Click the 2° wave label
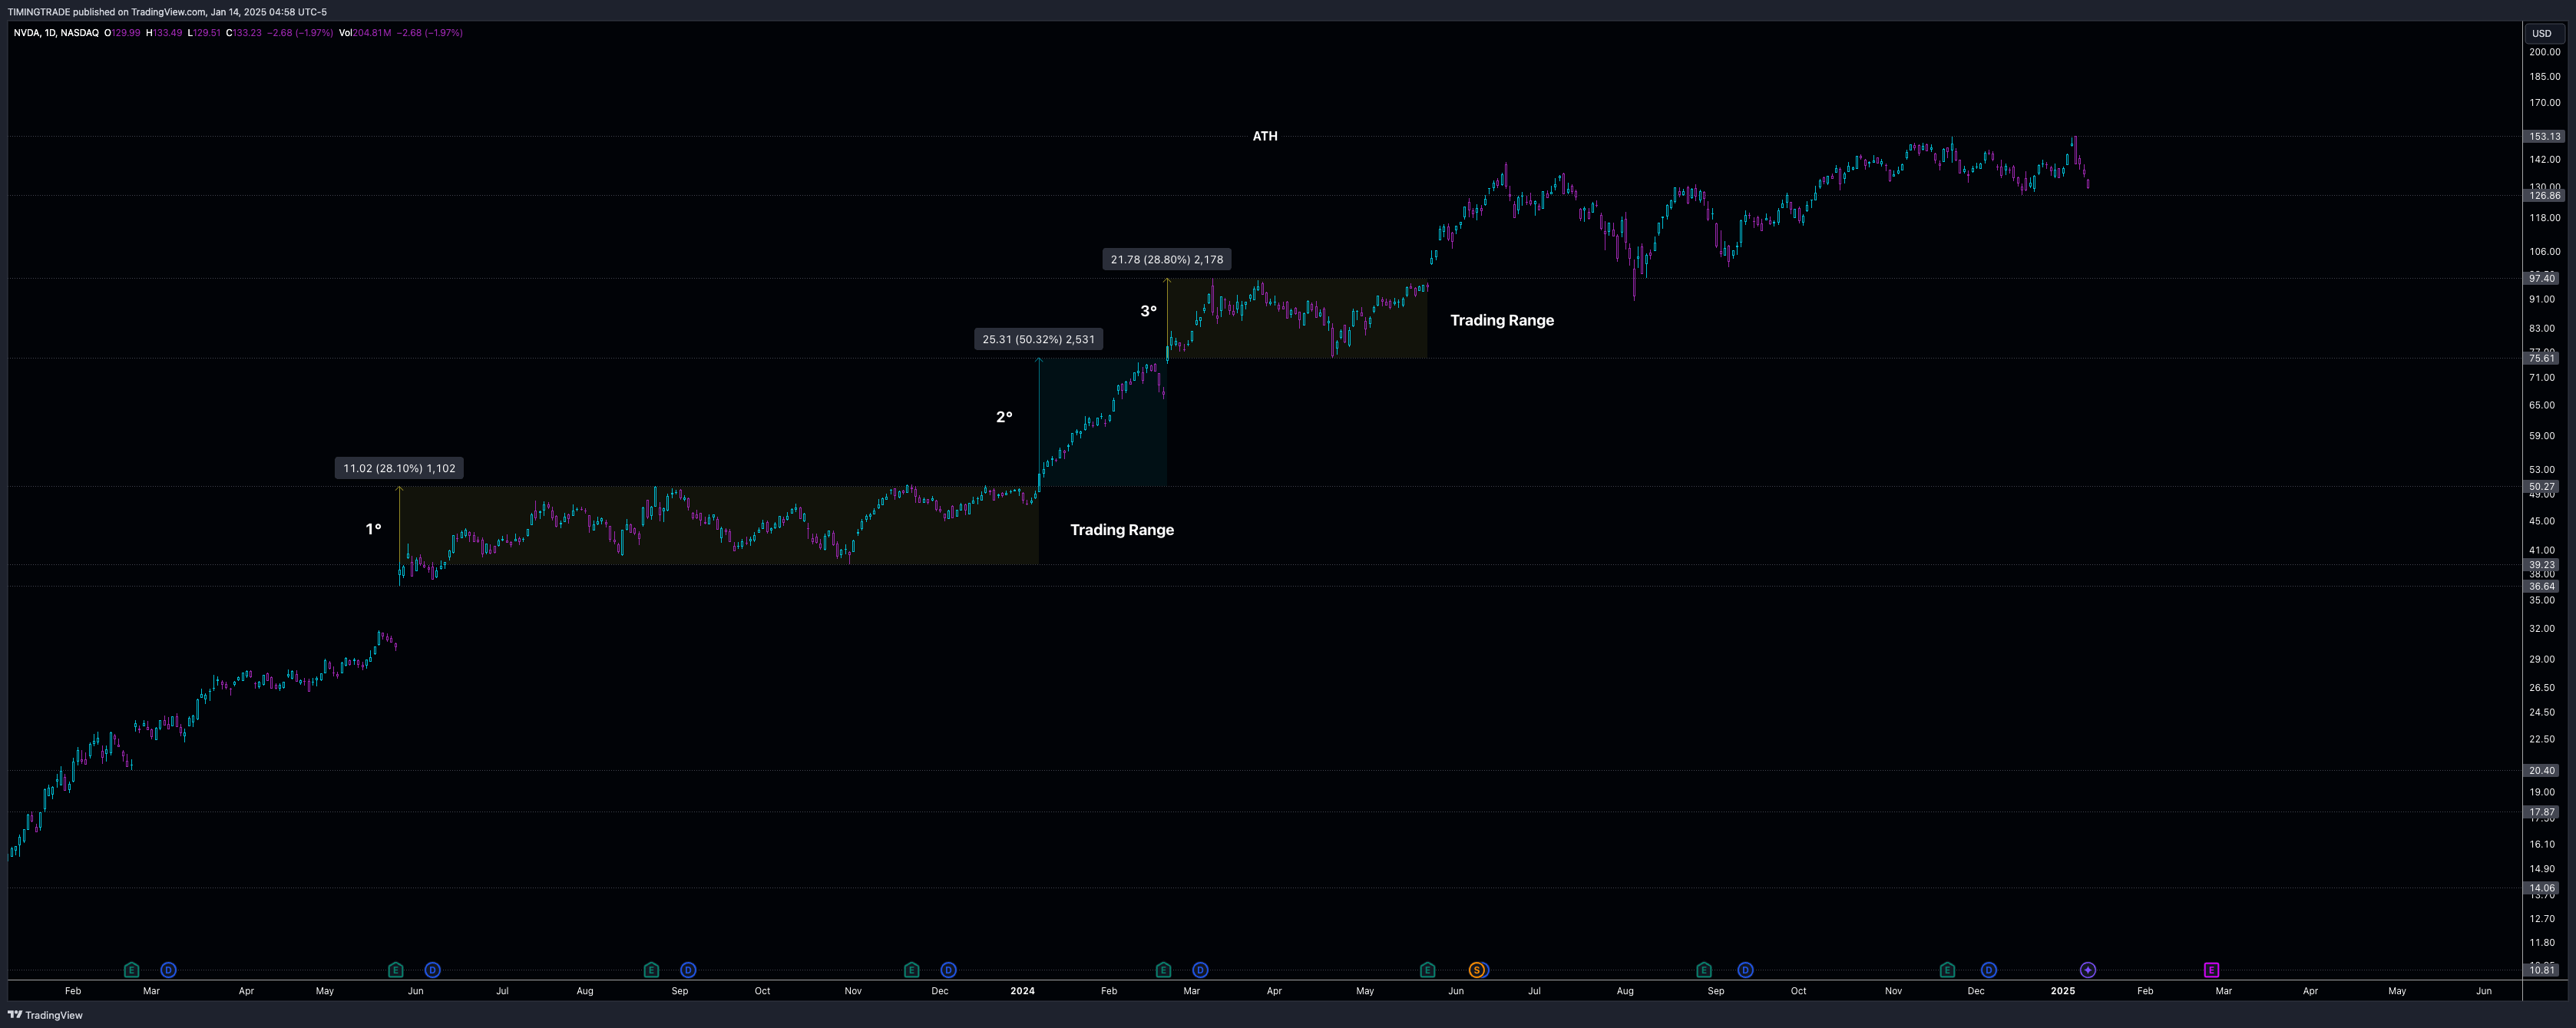This screenshot has width=2576, height=1028. [1004, 417]
